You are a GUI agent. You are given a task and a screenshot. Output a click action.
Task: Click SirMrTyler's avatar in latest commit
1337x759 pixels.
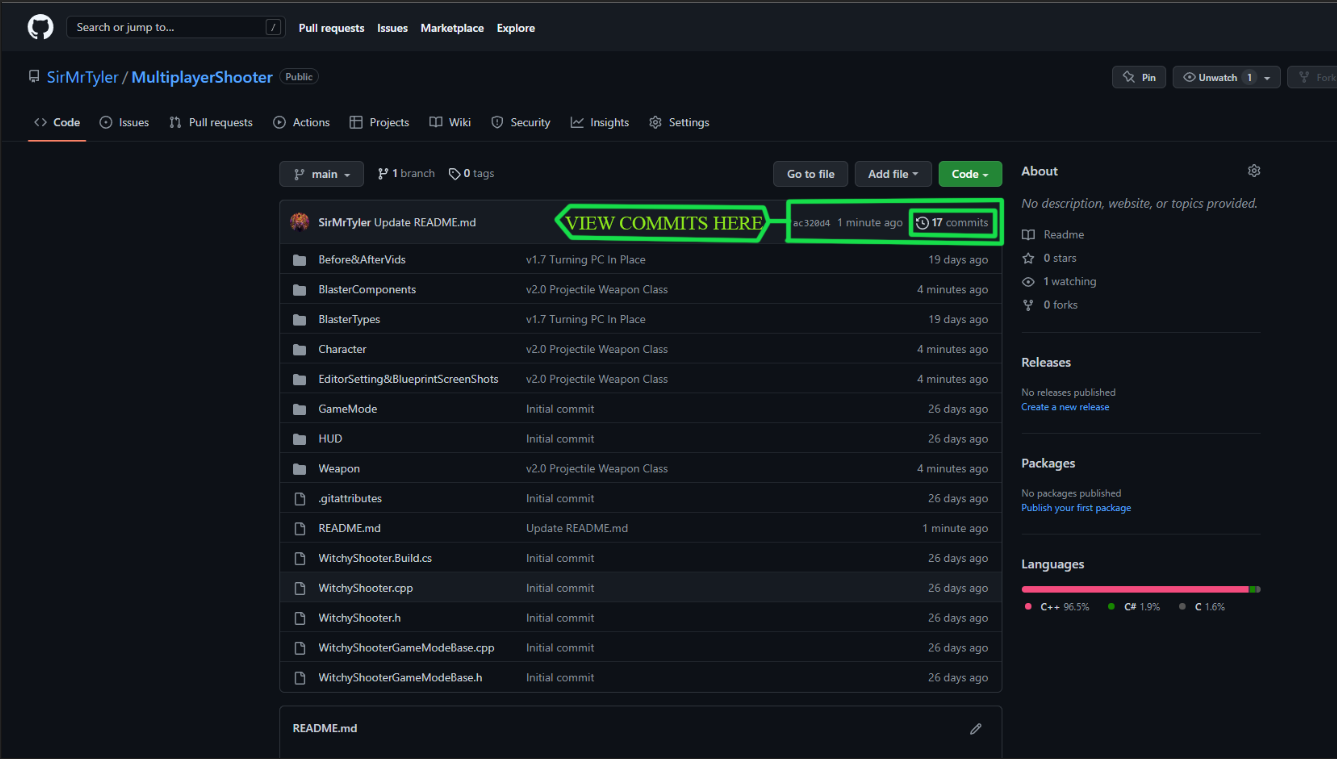[299, 222]
